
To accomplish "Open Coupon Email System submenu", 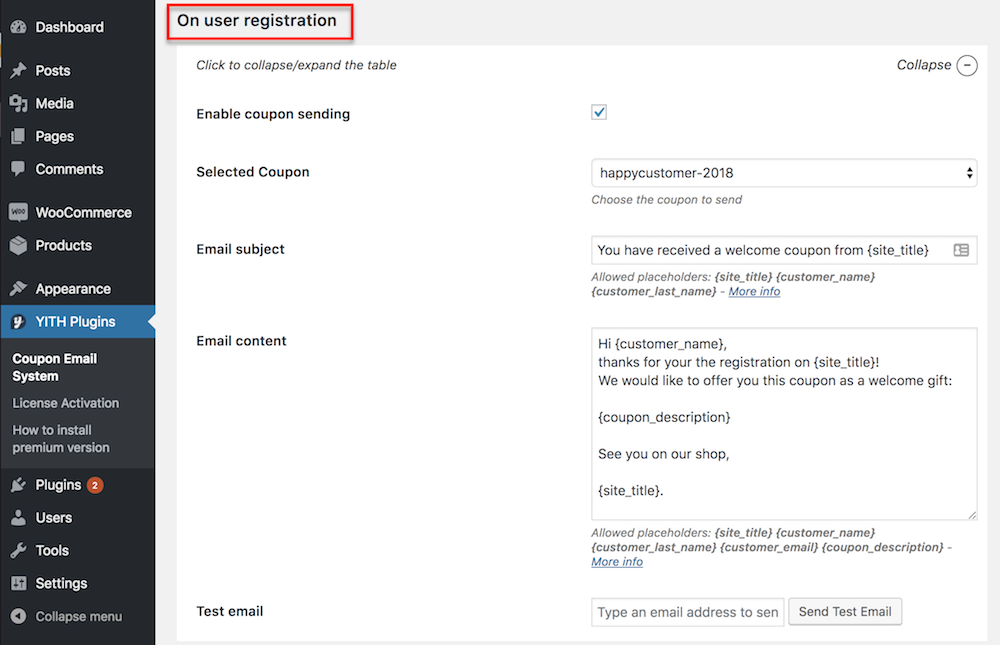I will coord(55,367).
